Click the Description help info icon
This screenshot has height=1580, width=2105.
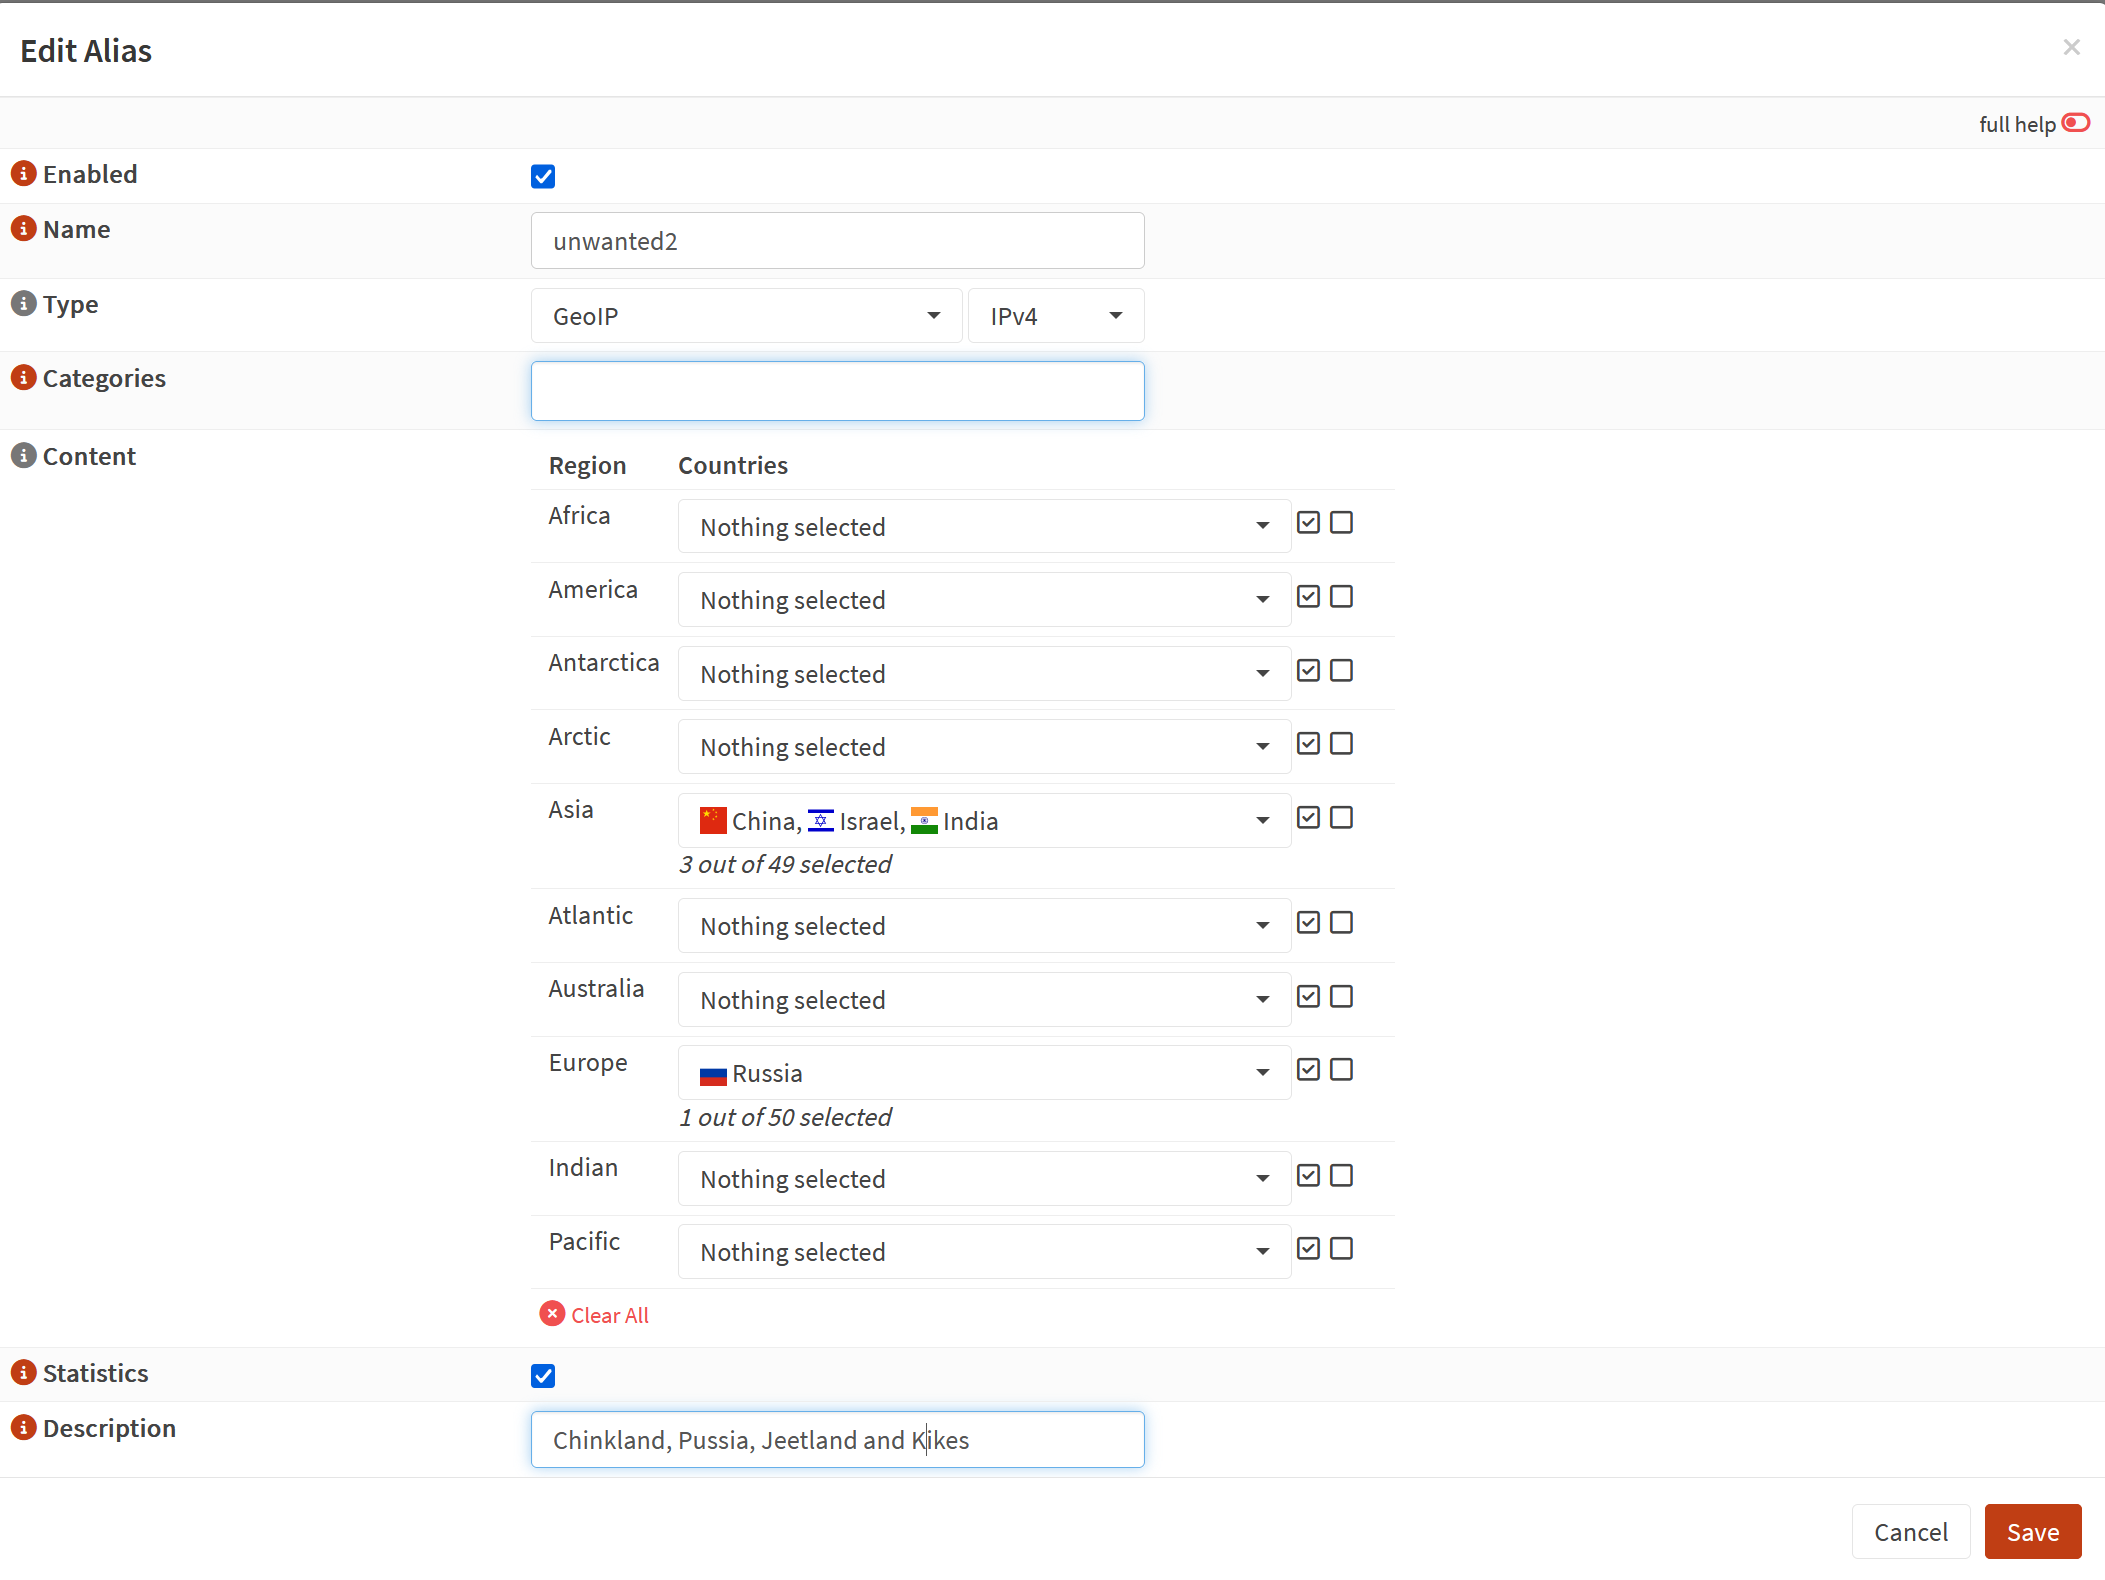coord(23,1428)
